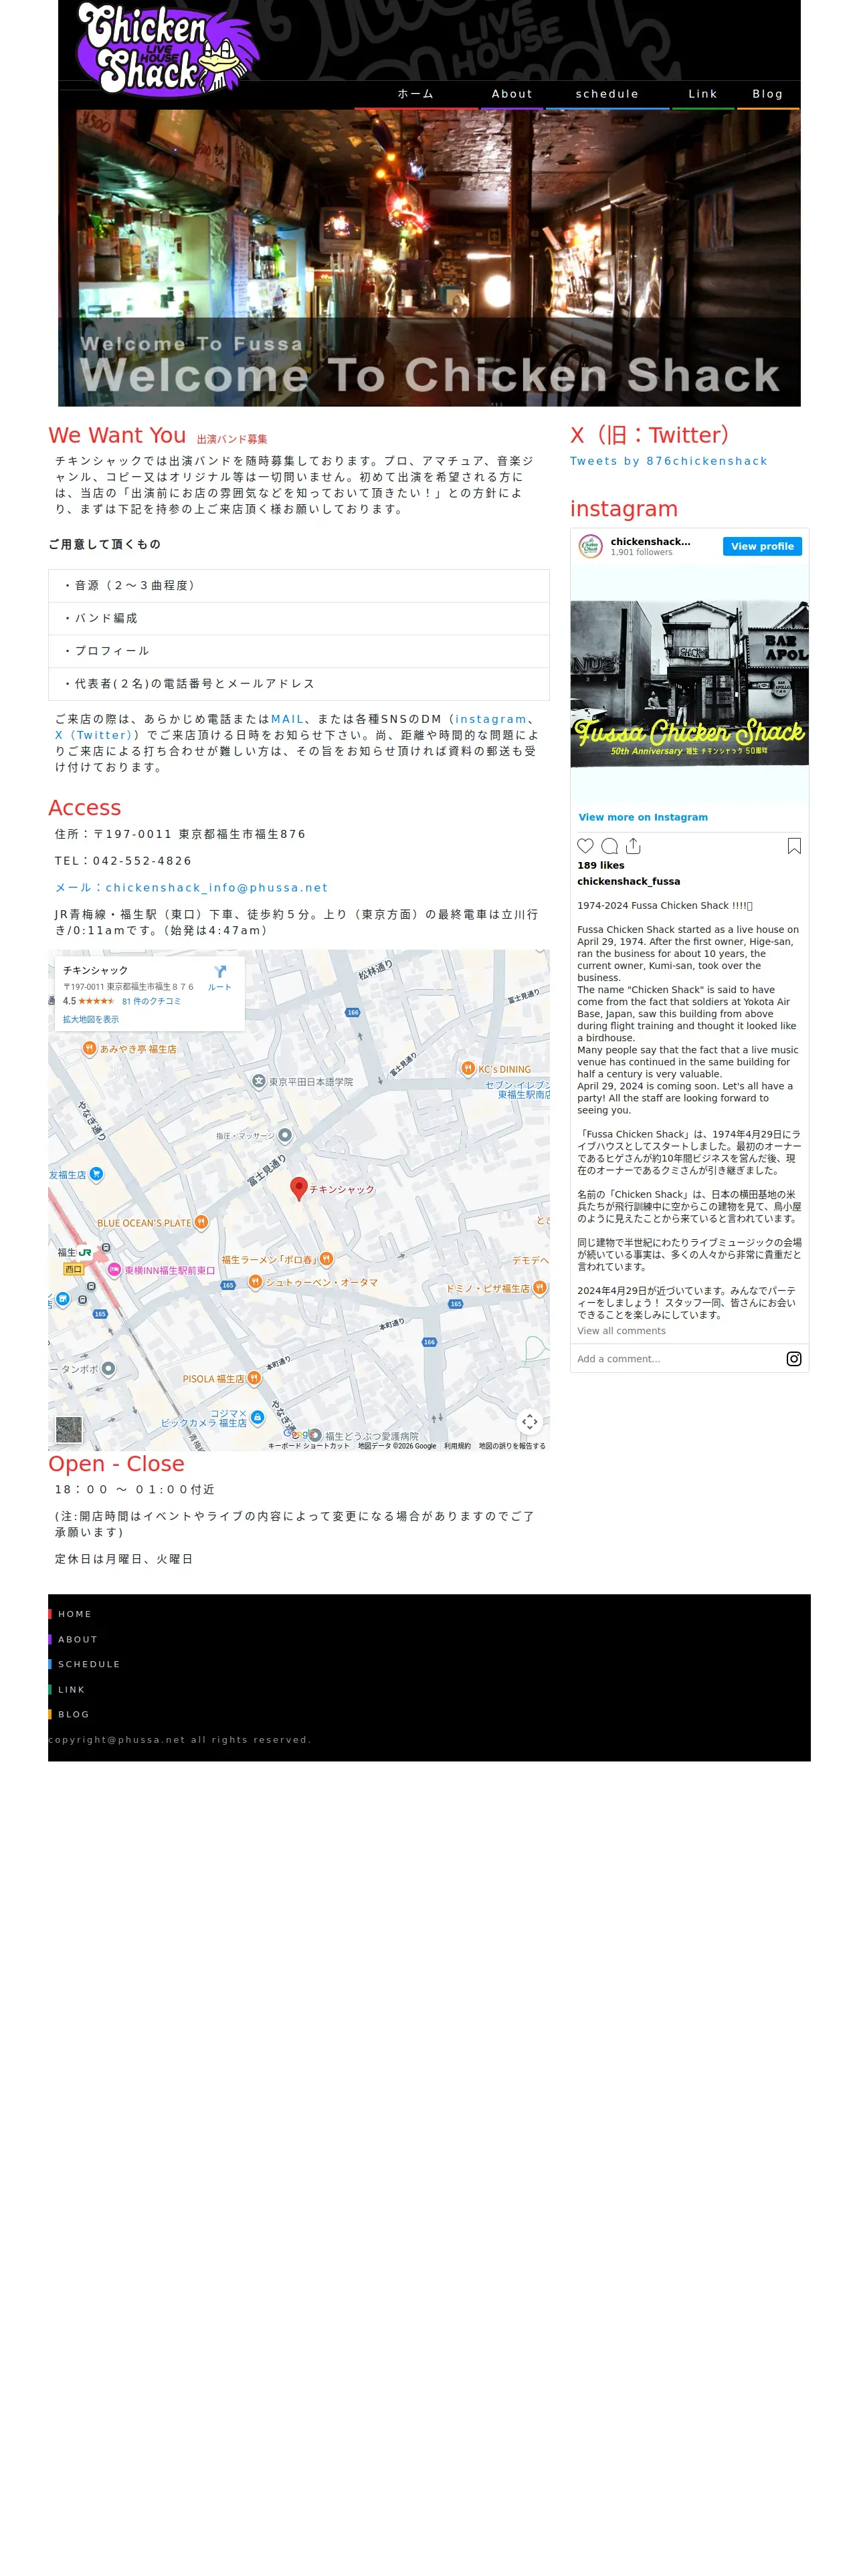The height and width of the screenshot is (2576, 859).
Task: Open 81 件のクチコミ reviews link
Action: point(151,1001)
